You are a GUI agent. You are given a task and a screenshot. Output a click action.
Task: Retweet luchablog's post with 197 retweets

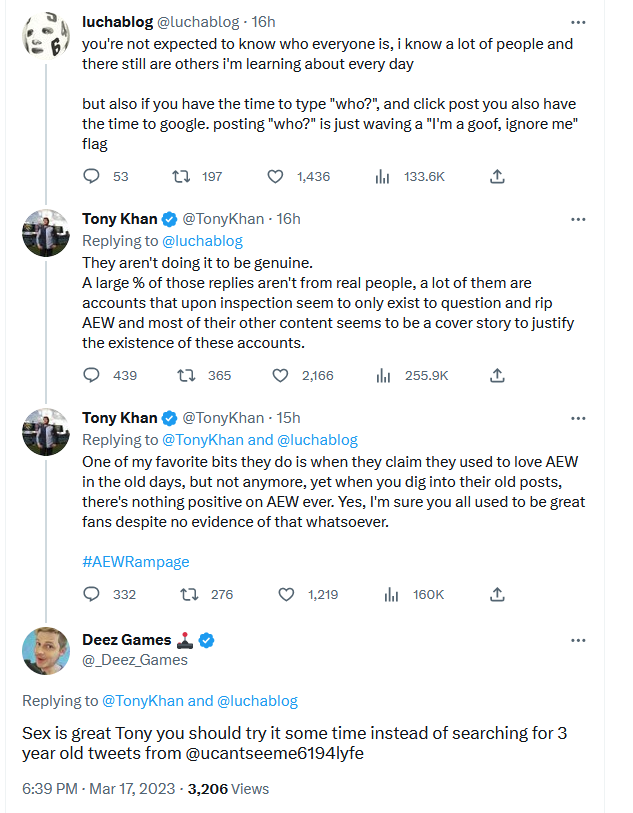click(183, 177)
